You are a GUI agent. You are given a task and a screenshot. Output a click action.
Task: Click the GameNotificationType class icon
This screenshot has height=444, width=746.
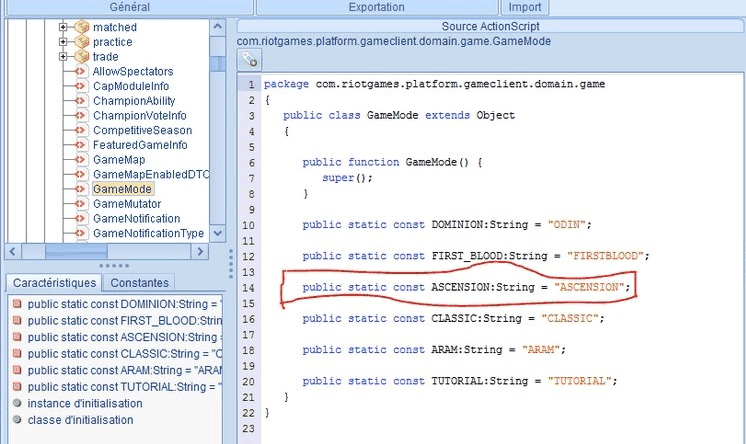tap(81, 234)
